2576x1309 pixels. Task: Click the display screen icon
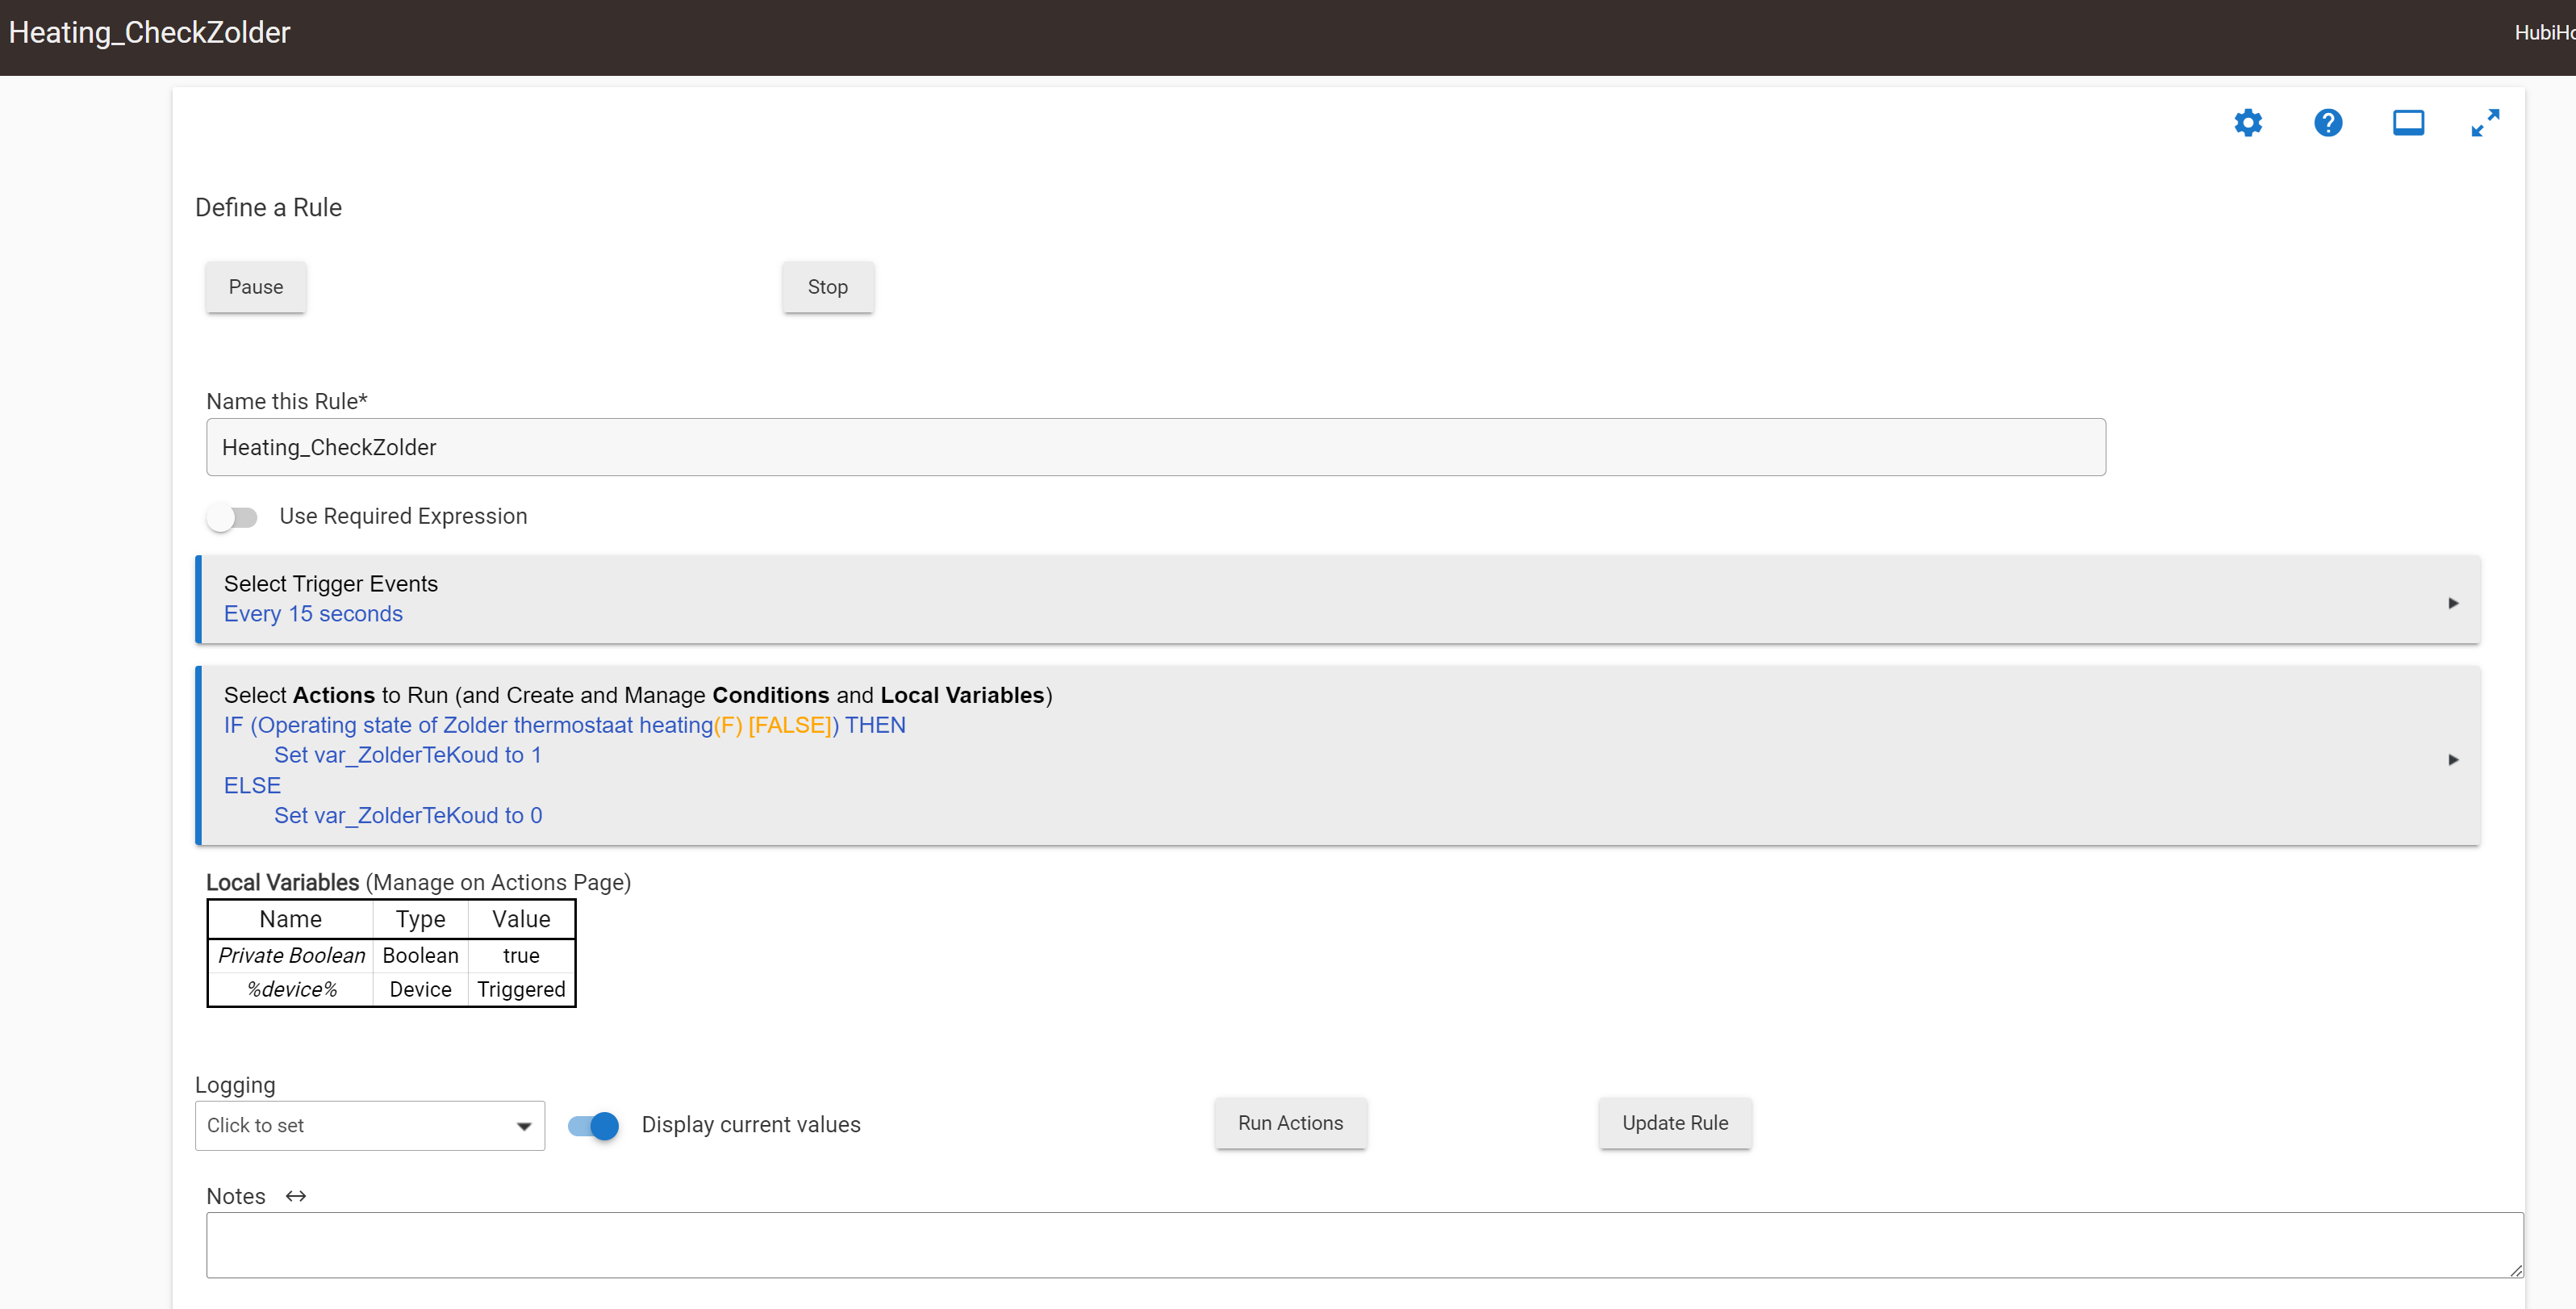pyautogui.click(x=2408, y=123)
